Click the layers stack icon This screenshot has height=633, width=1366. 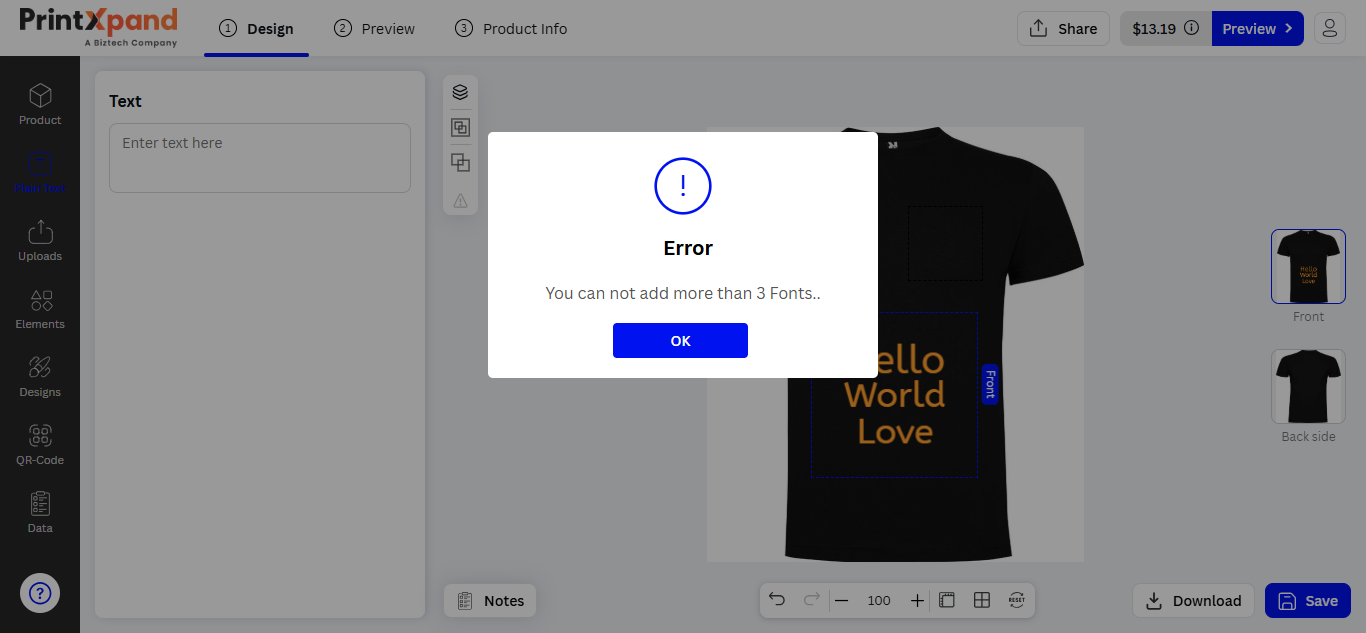460,92
